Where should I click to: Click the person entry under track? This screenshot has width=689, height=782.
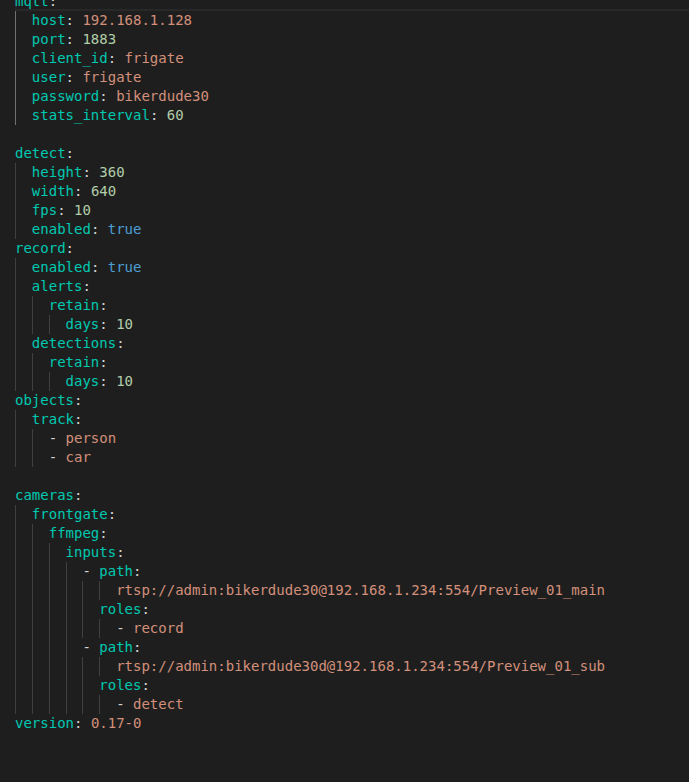click(91, 438)
